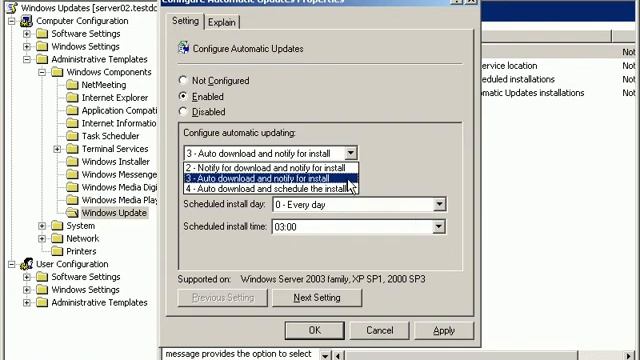
Task: Select the Enabled radio button
Action: click(183, 96)
